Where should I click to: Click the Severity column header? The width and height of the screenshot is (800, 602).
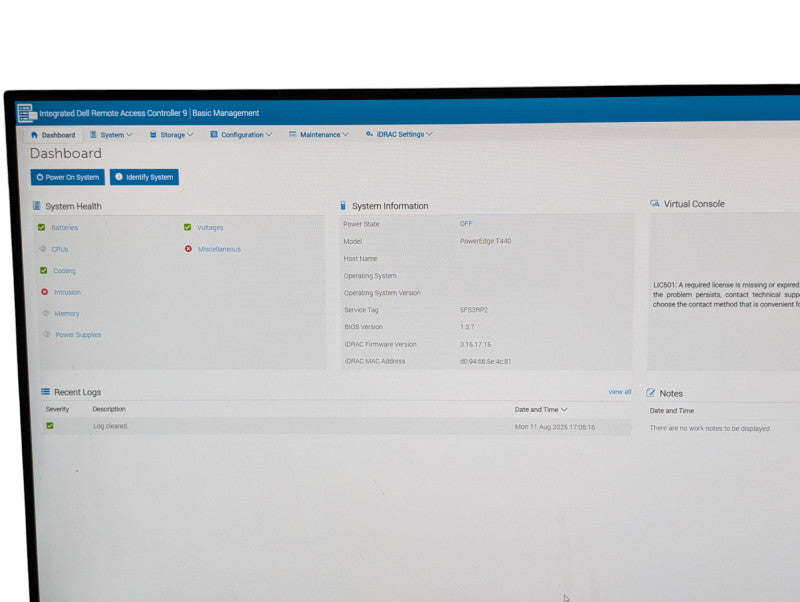57,409
